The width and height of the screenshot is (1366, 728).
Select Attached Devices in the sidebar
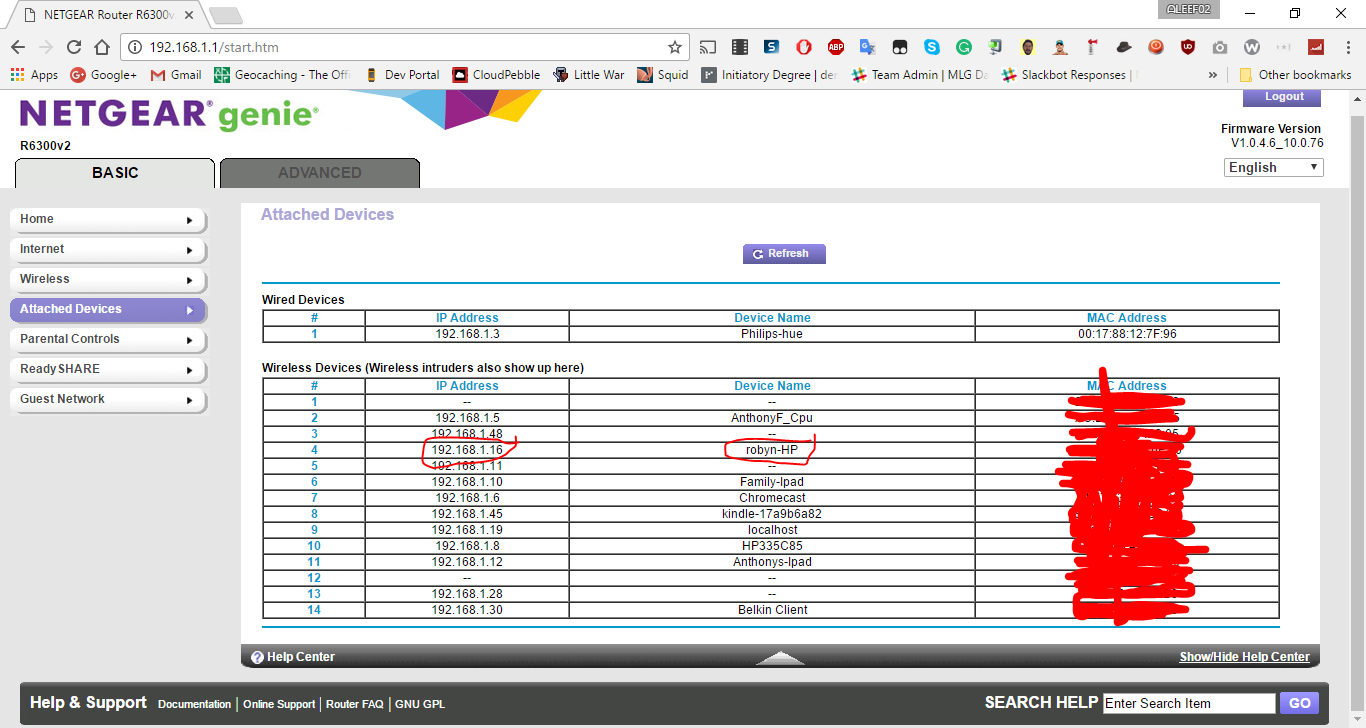108,310
